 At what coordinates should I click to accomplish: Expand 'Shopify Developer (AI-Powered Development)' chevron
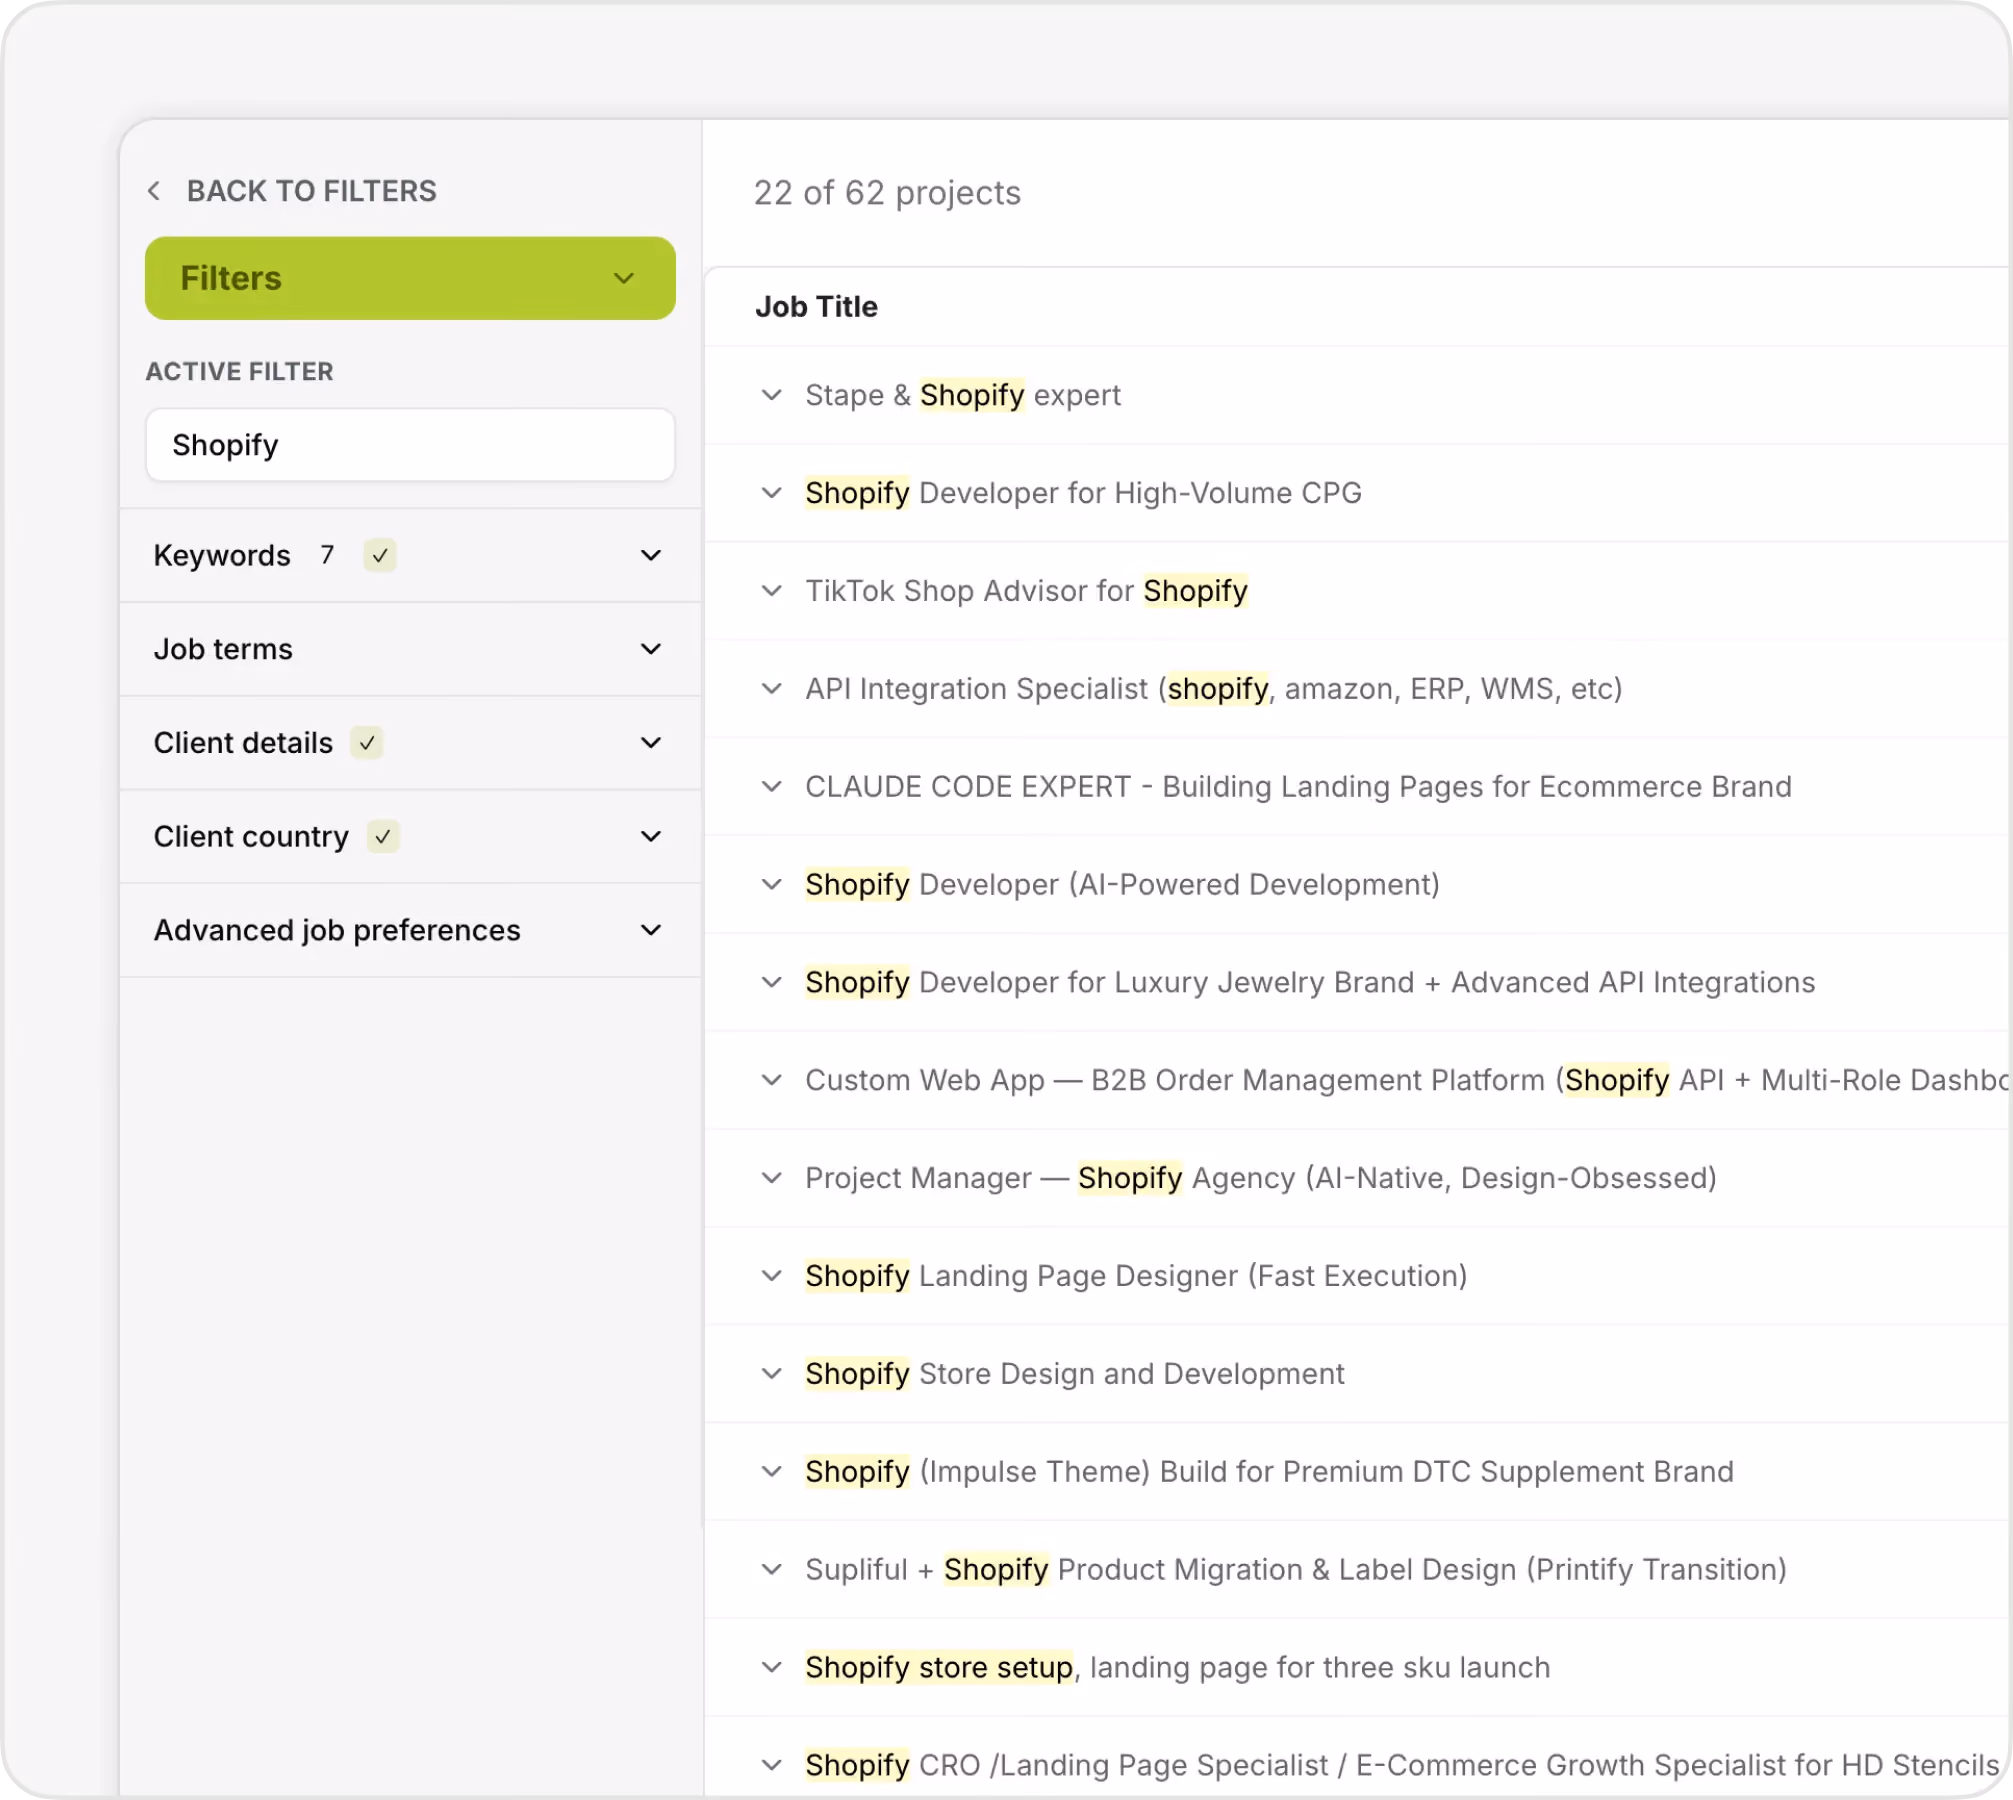771,885
